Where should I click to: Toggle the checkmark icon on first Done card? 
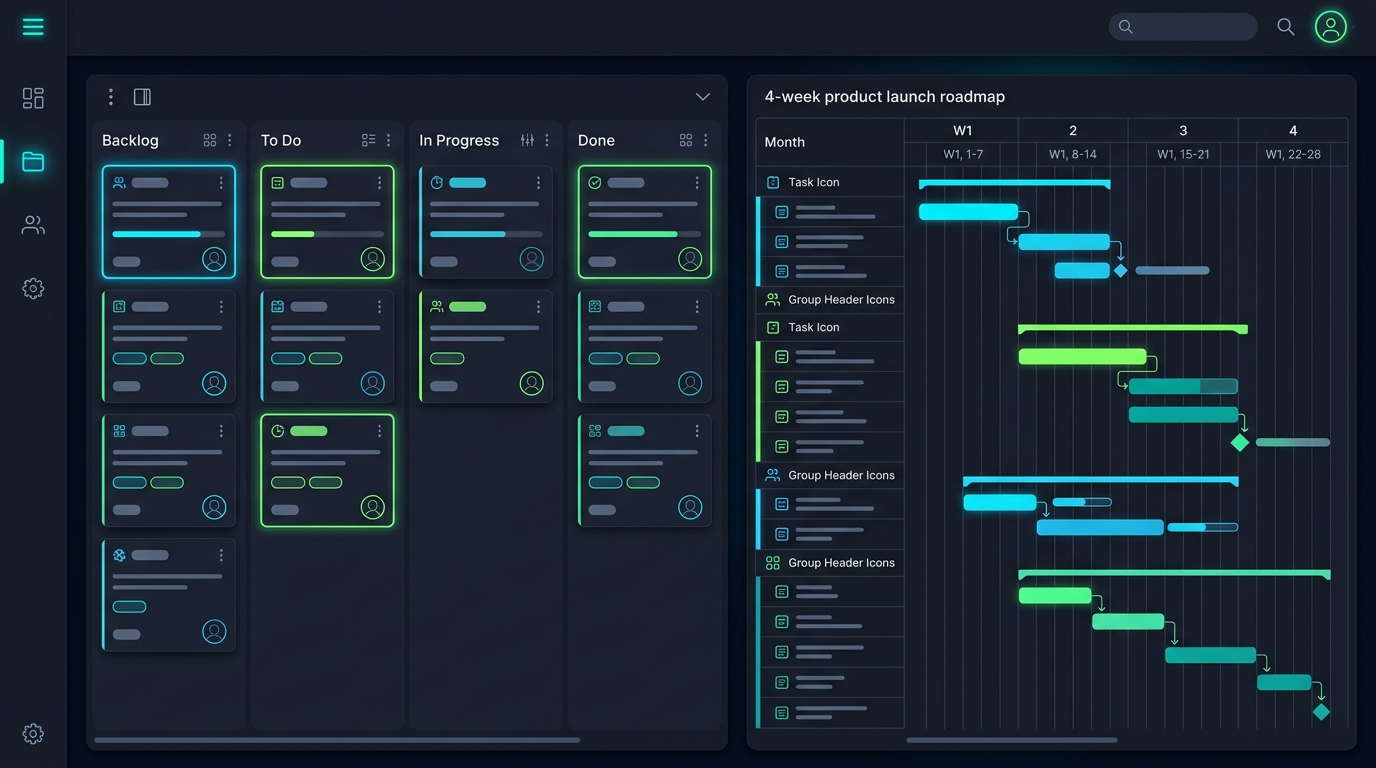tap(595, 183)
